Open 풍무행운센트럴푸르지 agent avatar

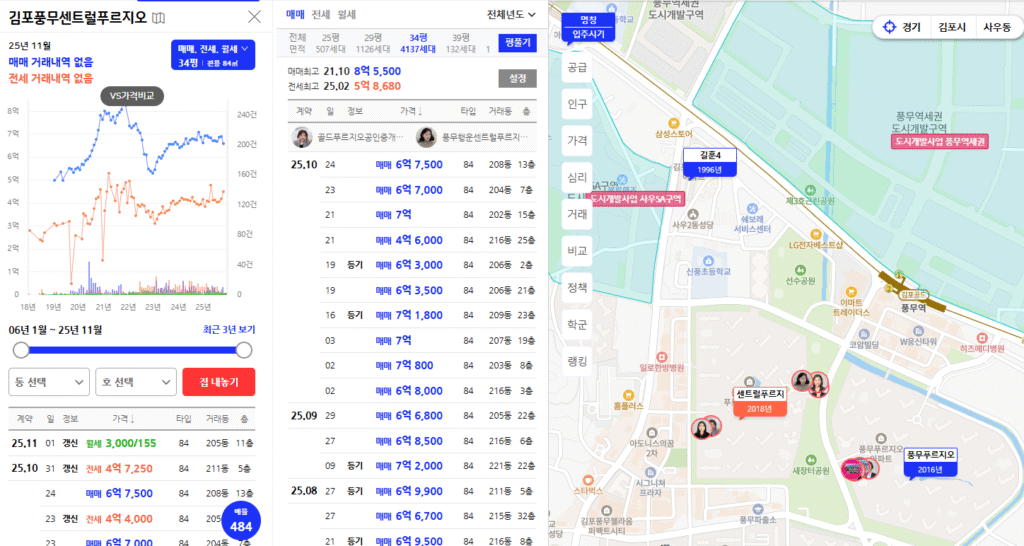[426, 137]
